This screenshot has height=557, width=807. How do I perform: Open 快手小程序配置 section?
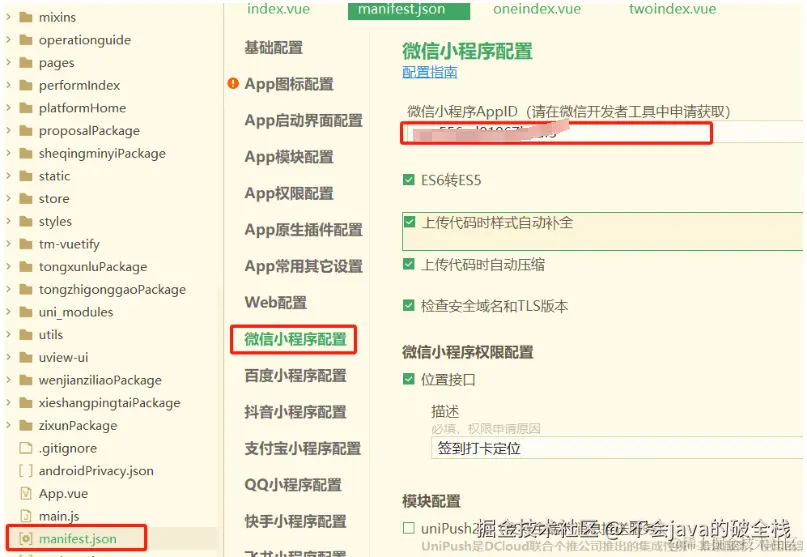[295, 521]
